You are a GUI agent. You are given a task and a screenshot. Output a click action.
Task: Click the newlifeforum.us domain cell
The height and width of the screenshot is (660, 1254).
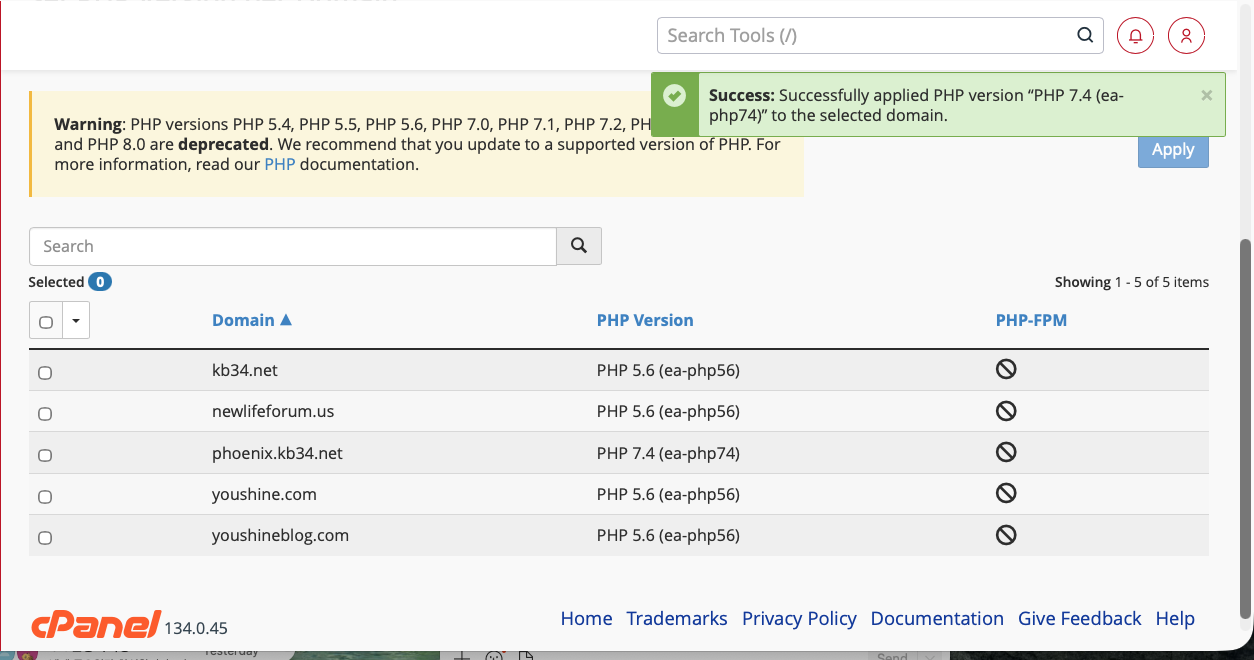(273, 411)
